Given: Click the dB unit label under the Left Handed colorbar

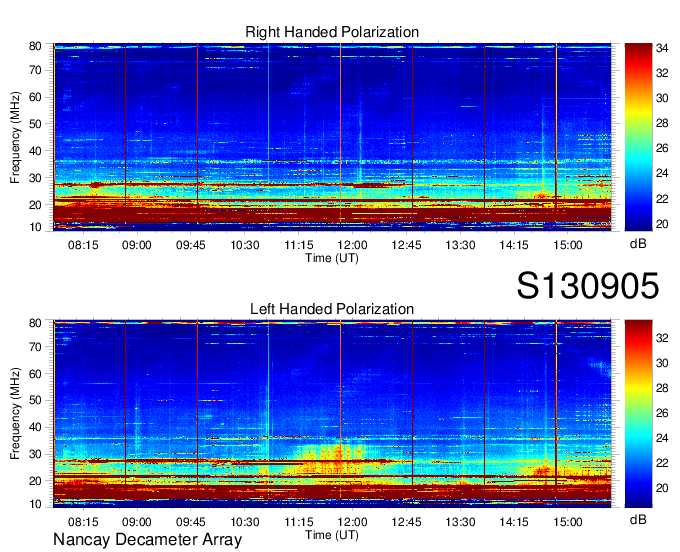Looking at the screenshot, I should pos(638,519).
